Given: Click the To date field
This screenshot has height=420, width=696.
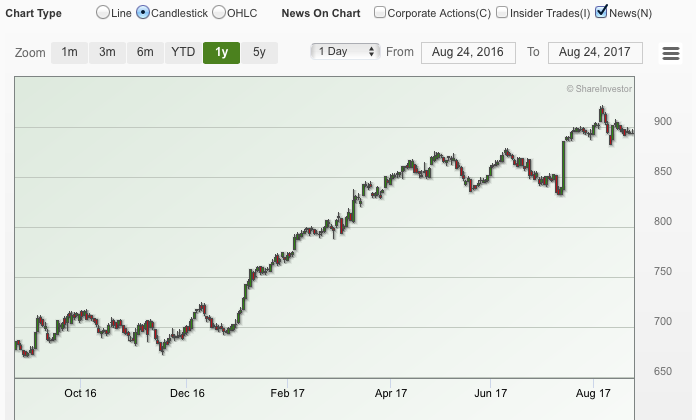Looking at the screenshot, I should pyautogui.click(x=595, y=52).
